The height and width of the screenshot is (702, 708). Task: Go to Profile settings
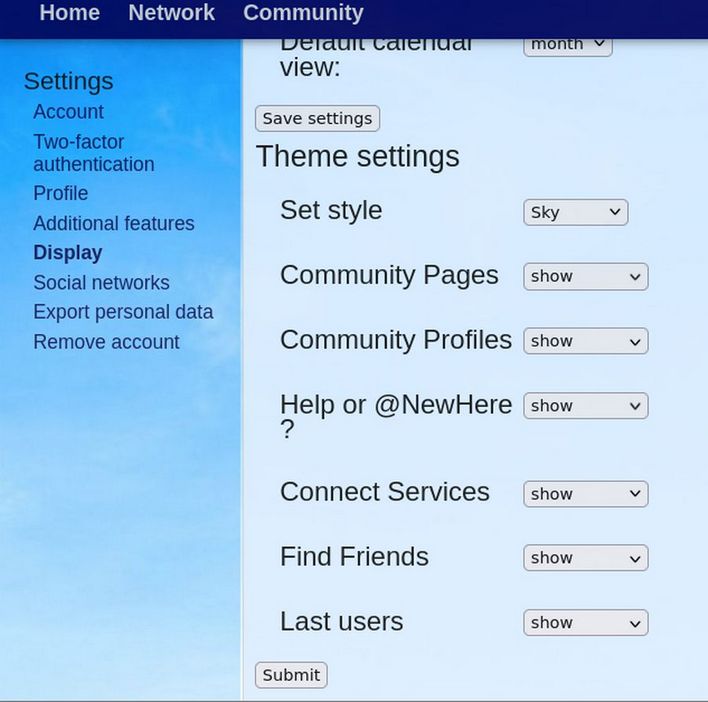60,193
